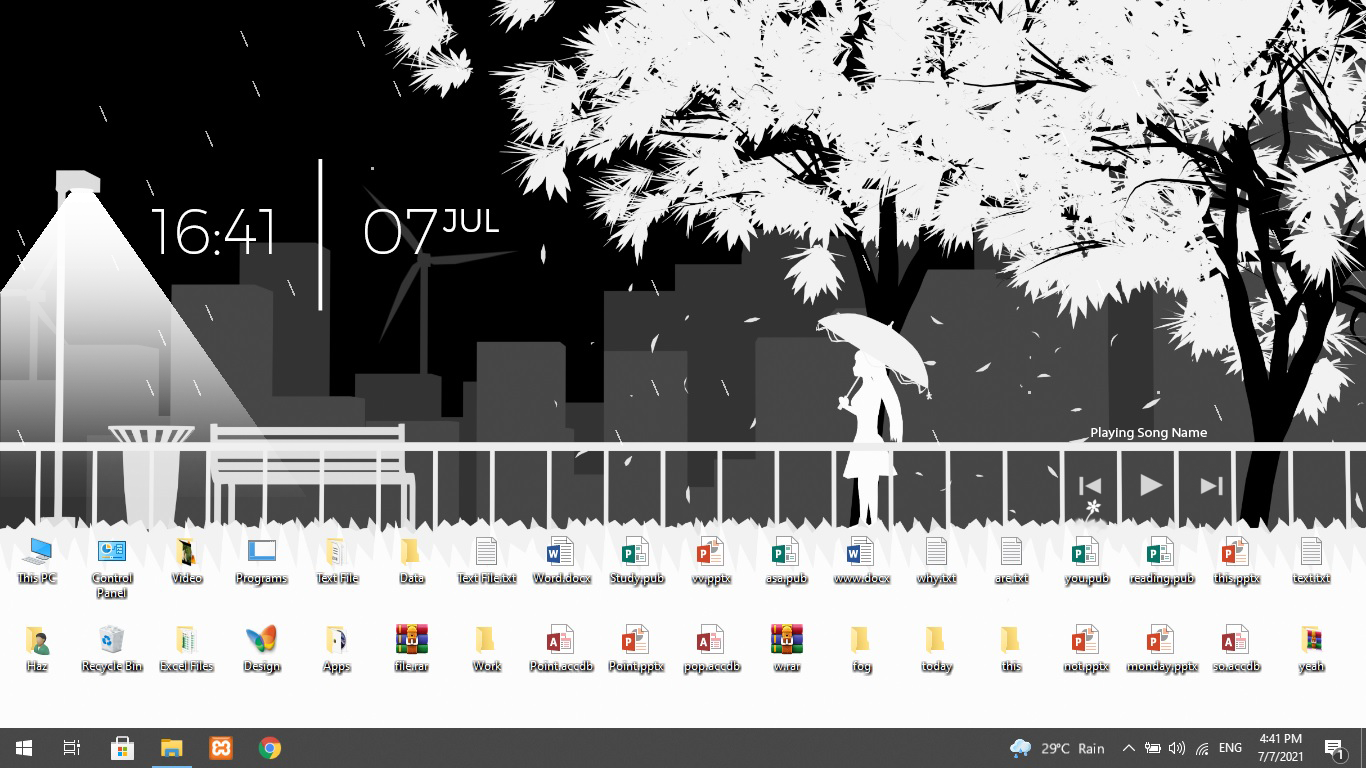Select the fog folder

[x=861, y=648]
